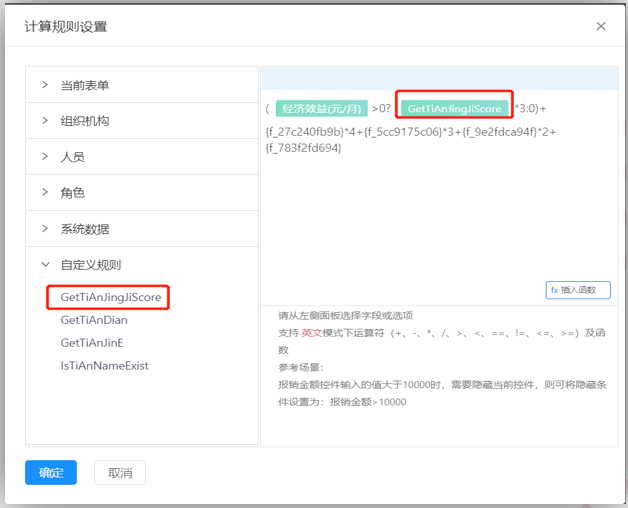Select the IsTiAnNameExist rule

(x=104, y=366)
